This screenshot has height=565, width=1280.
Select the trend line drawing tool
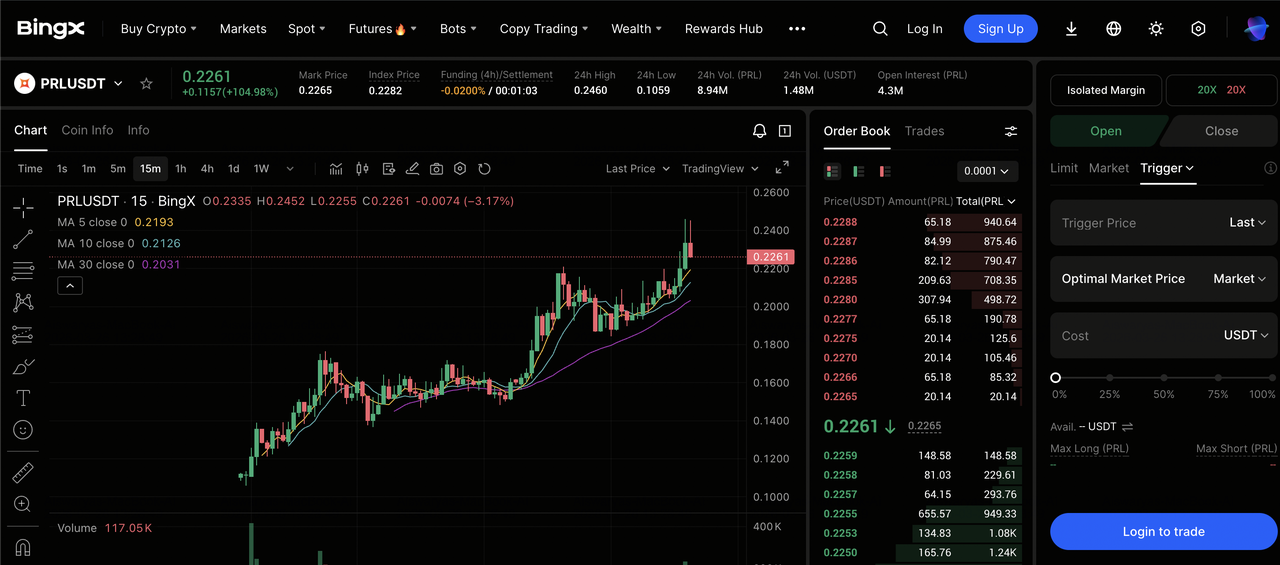coord(23,239)
